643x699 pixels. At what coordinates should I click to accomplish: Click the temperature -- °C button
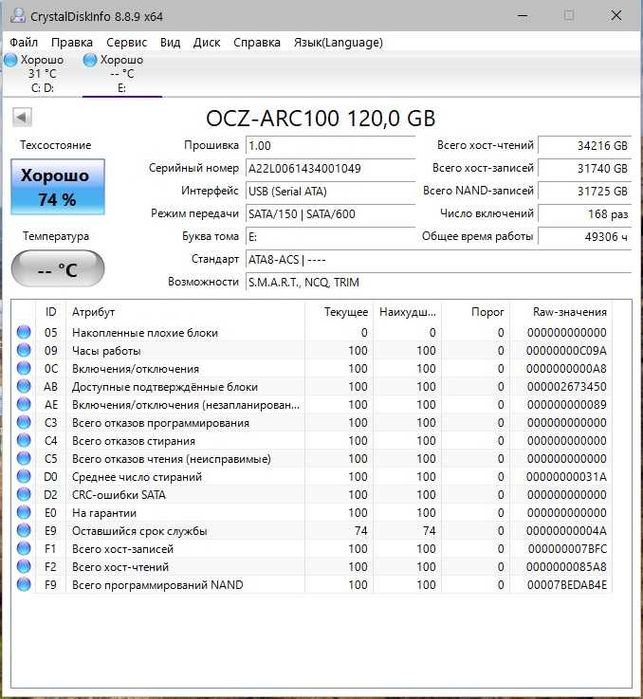click(58, 269)
